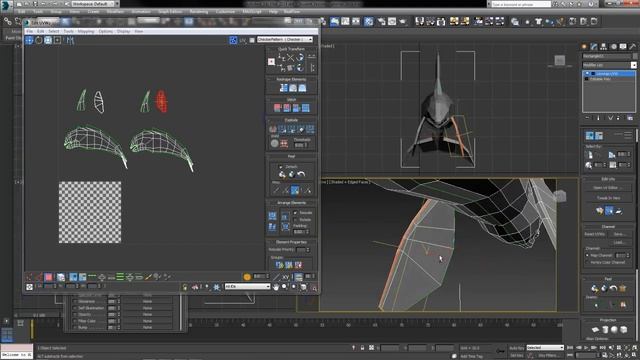Open the Modify tab in the command panel
This screenshot has height=360, width=640.
tap(594, 47)
